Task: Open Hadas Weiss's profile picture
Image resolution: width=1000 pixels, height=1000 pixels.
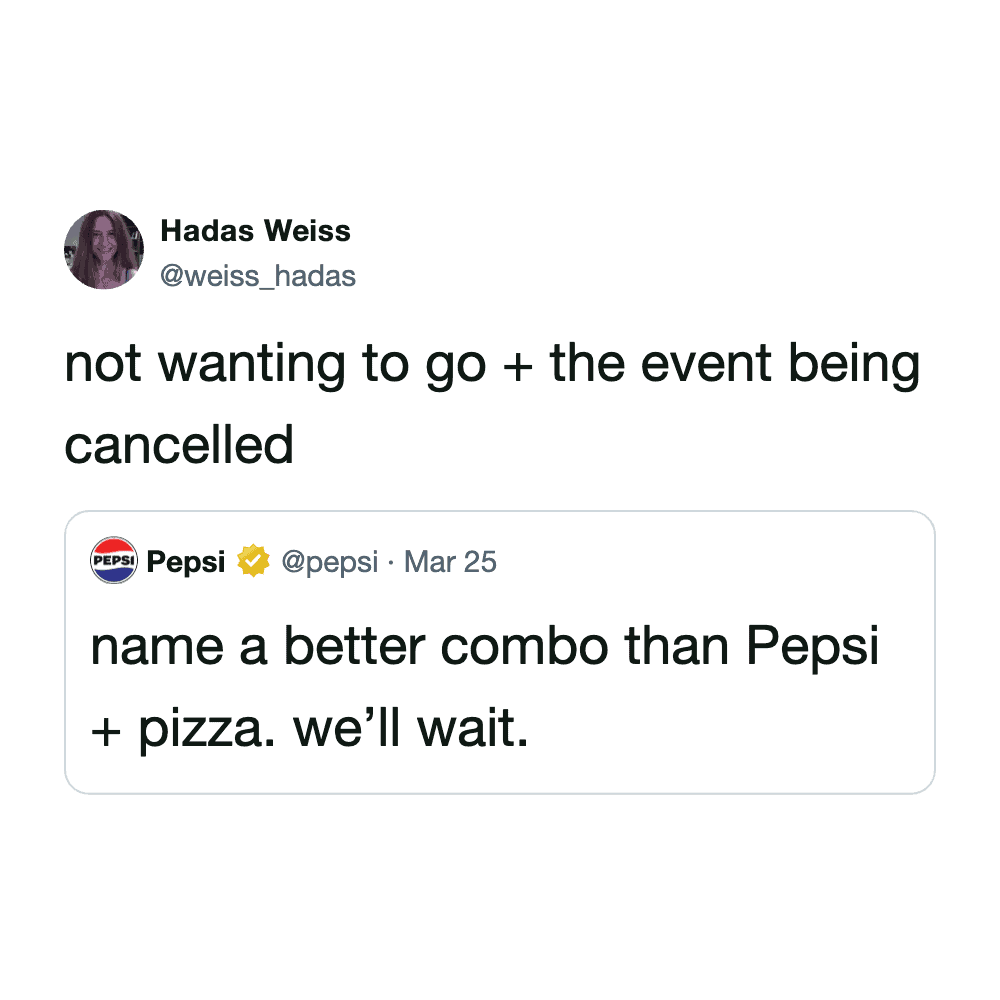Action: coord(104,250)
